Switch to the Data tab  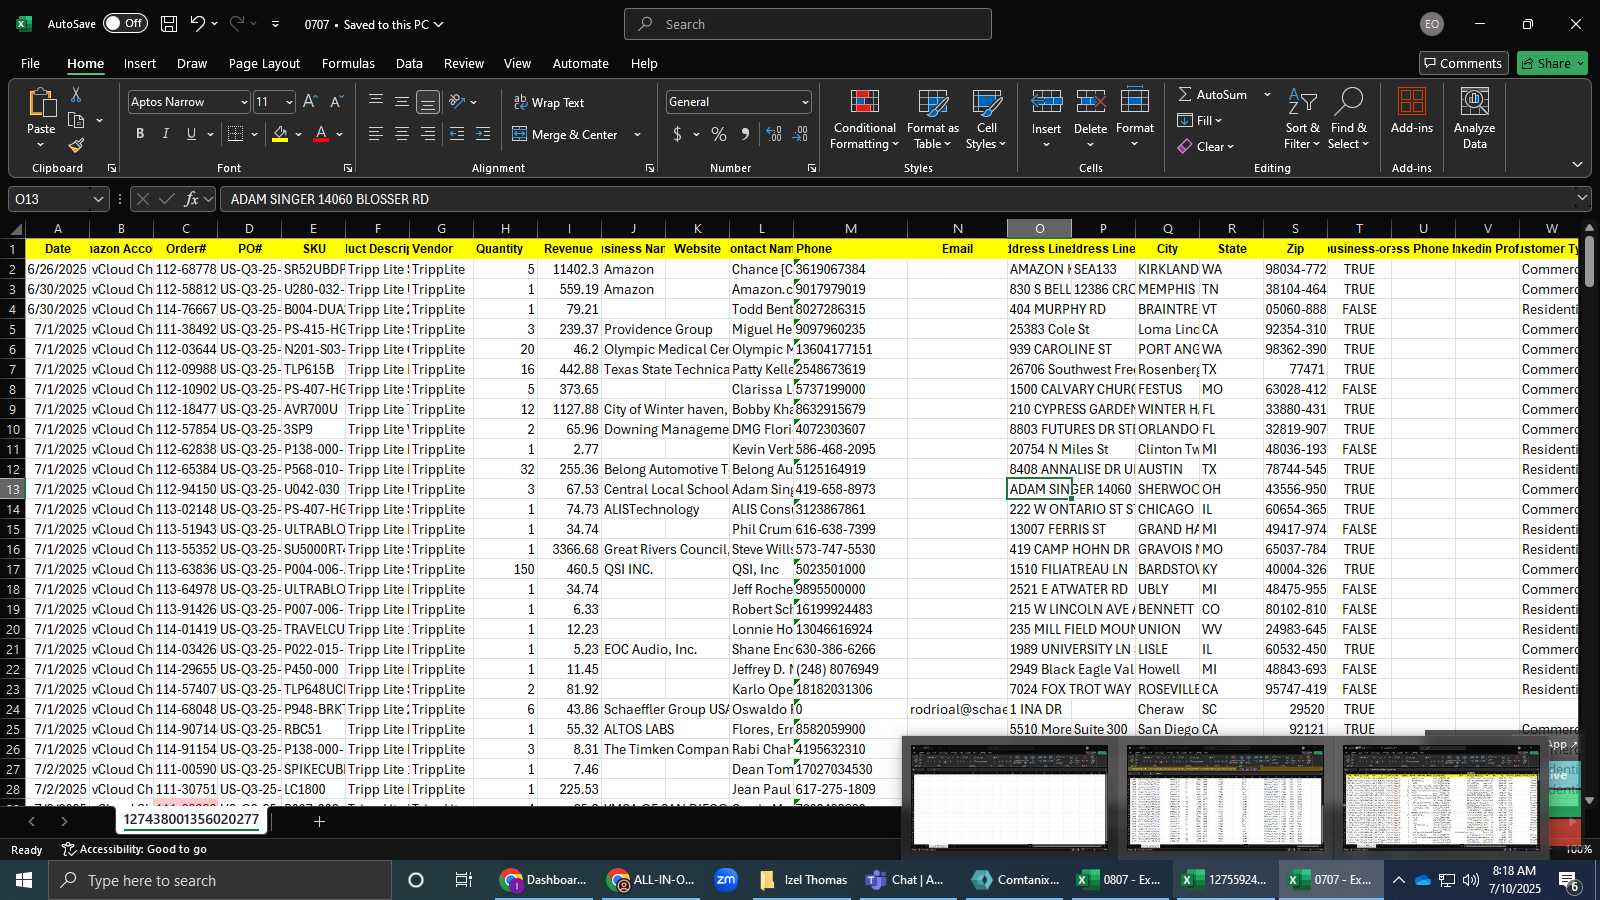click(409, 63)
